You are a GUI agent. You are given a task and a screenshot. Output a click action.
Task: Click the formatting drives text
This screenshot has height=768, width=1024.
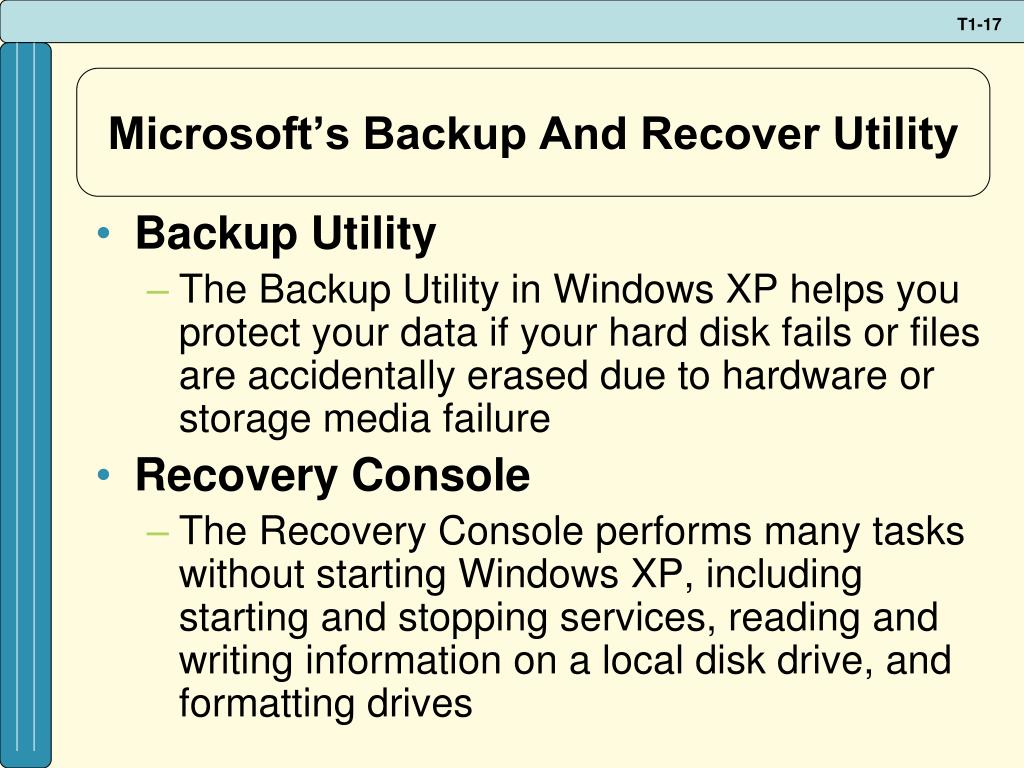point(325,703)
